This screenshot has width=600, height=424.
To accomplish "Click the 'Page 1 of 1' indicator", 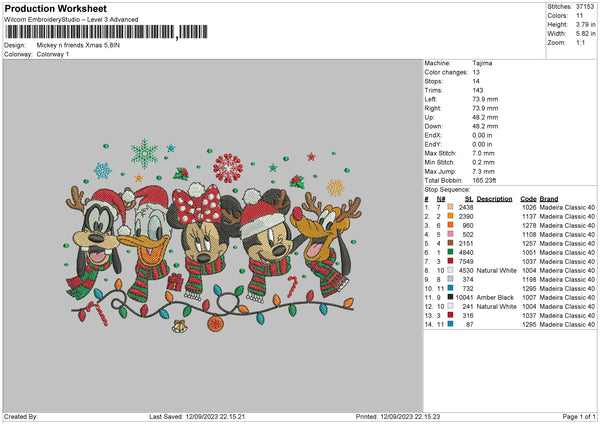I will (x=579, y=417).
